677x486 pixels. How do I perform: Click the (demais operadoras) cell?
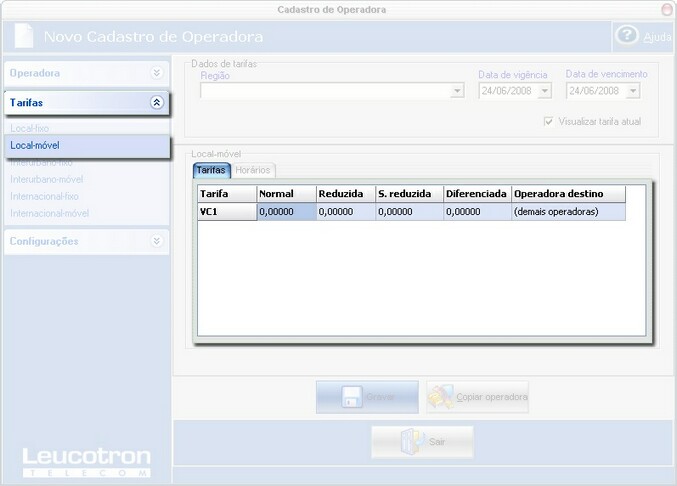569,211
